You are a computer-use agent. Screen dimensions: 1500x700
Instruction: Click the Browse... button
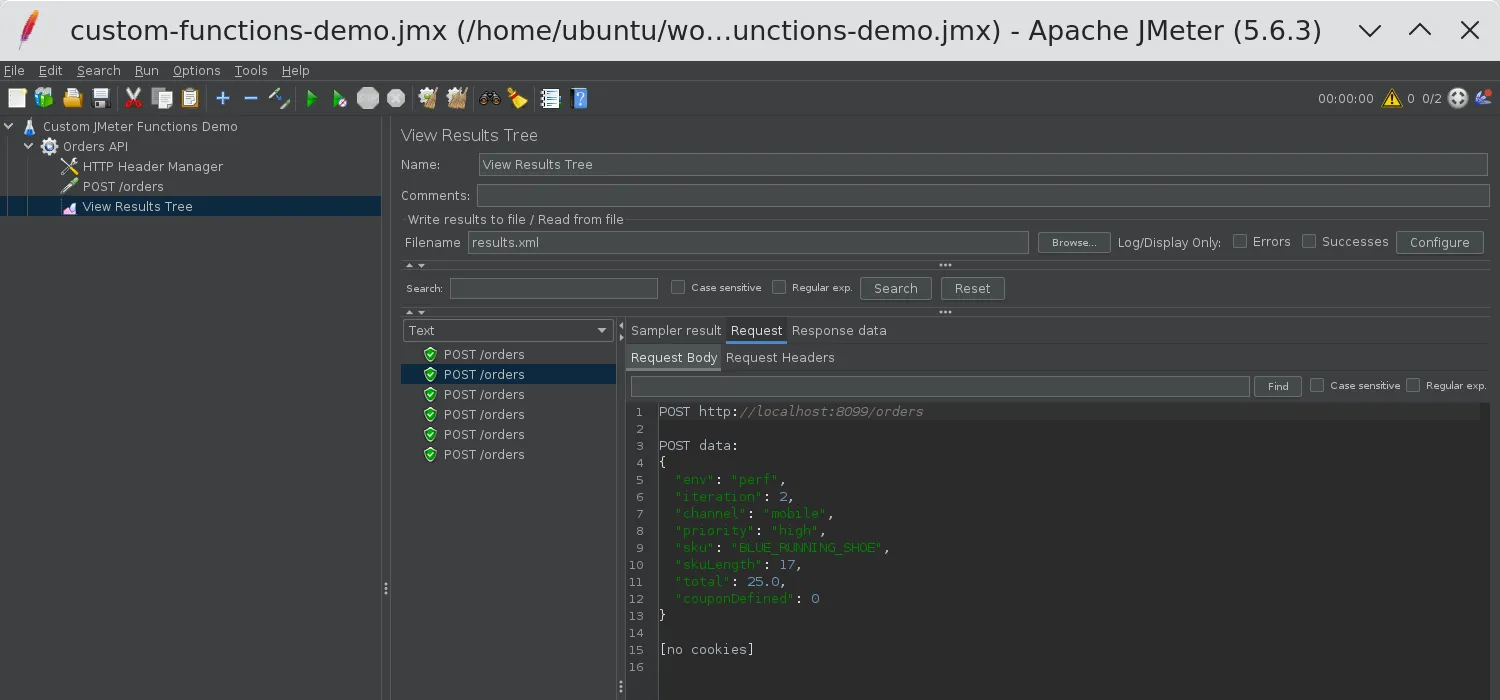click(1074, 242)
